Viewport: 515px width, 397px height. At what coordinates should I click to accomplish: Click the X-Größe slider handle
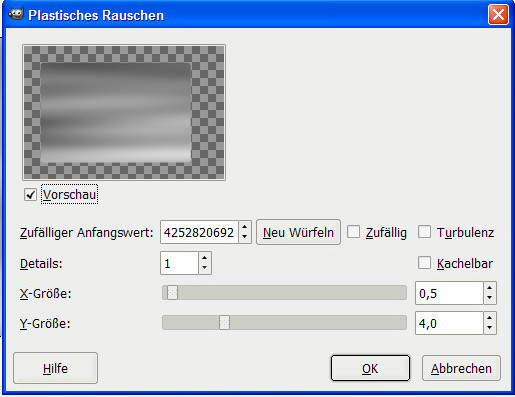coord(172,293)
